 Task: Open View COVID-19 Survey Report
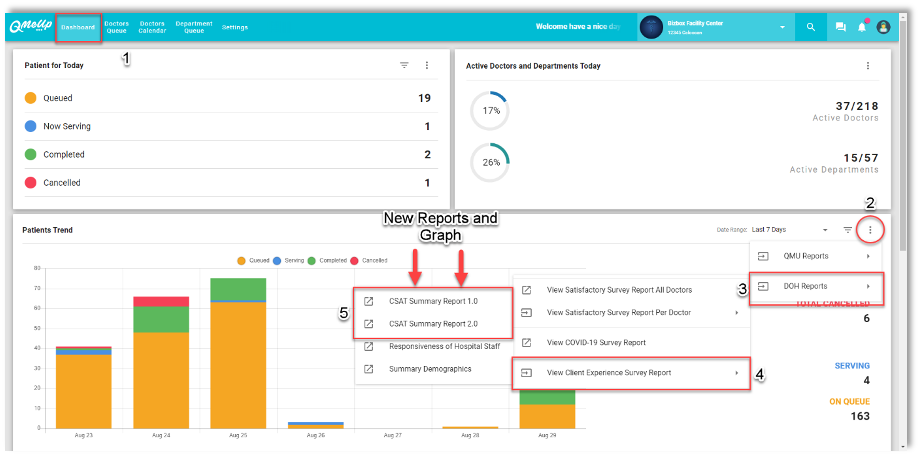tap(595, 342)
